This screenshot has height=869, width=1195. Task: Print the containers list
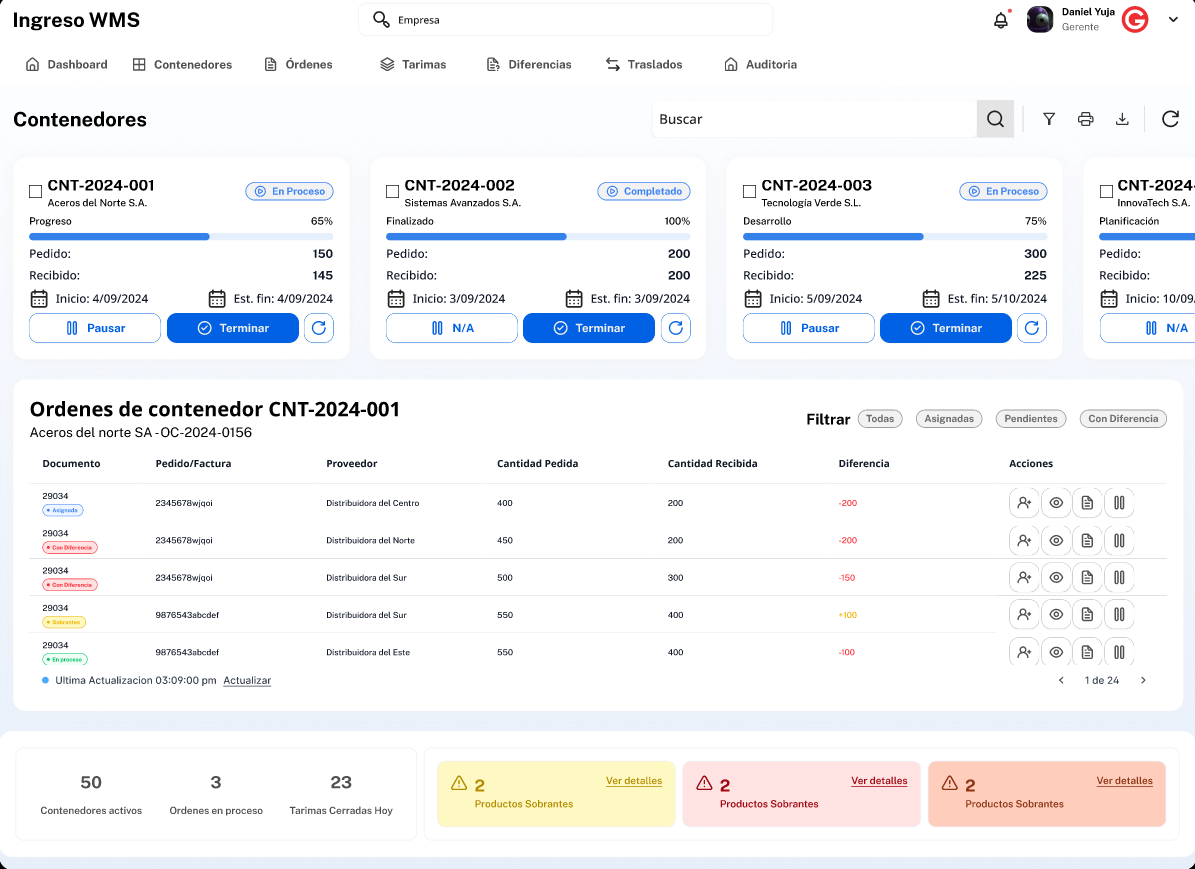[x=1085, y=119]
